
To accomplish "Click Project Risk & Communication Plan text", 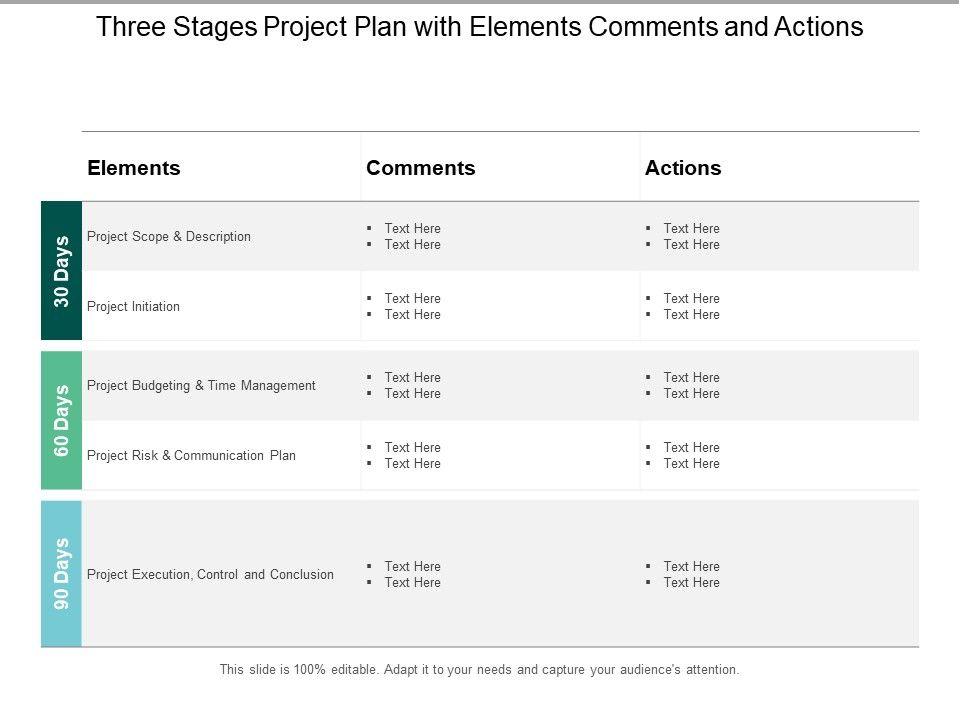I will point(191,456).
